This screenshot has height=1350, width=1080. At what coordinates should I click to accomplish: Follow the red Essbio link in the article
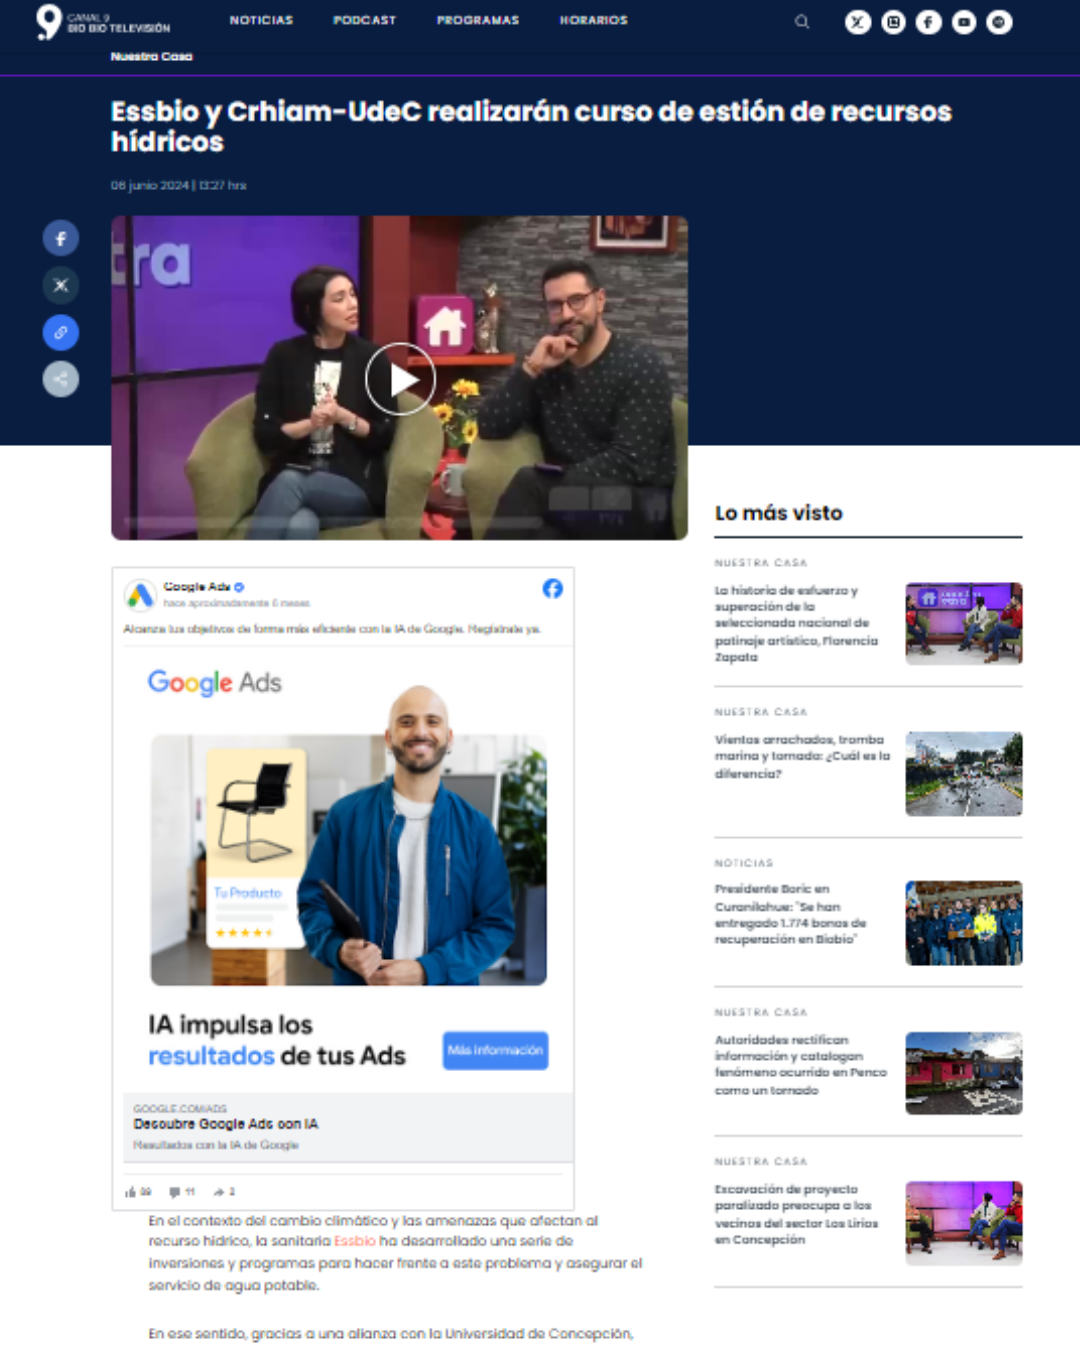click(355, 1241)
